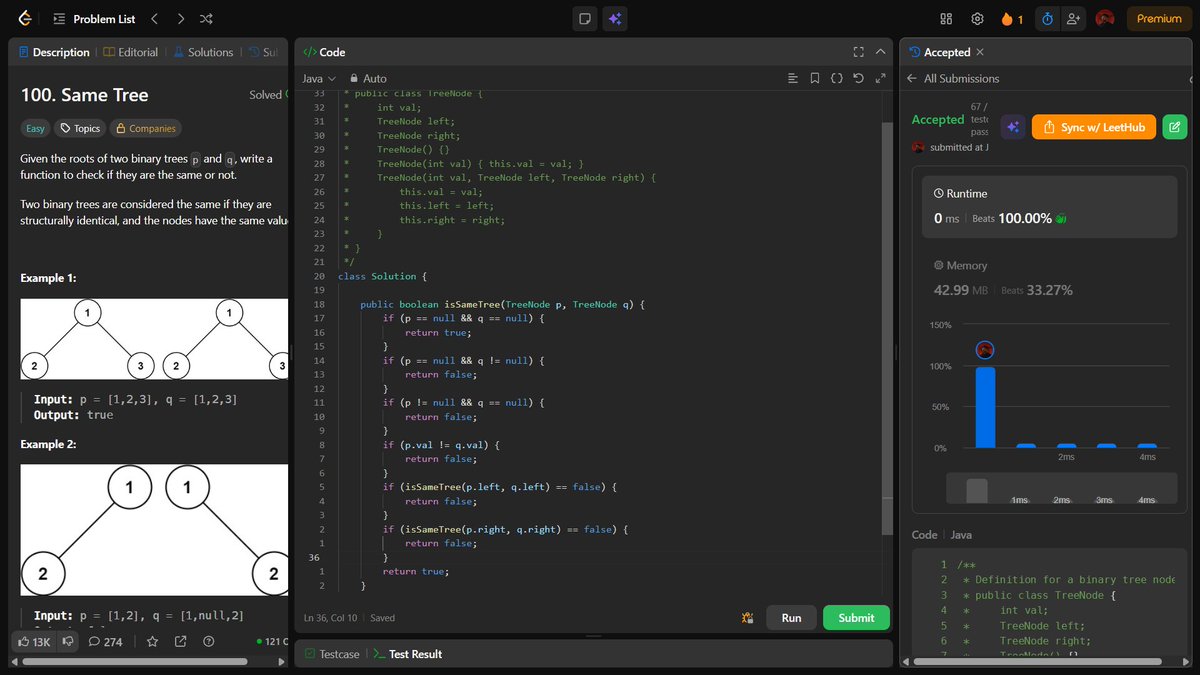Image resolution: width=1200 pixels, height=675 pixels.
Task: Click the streak flame counter
Action: [1012, 18]
